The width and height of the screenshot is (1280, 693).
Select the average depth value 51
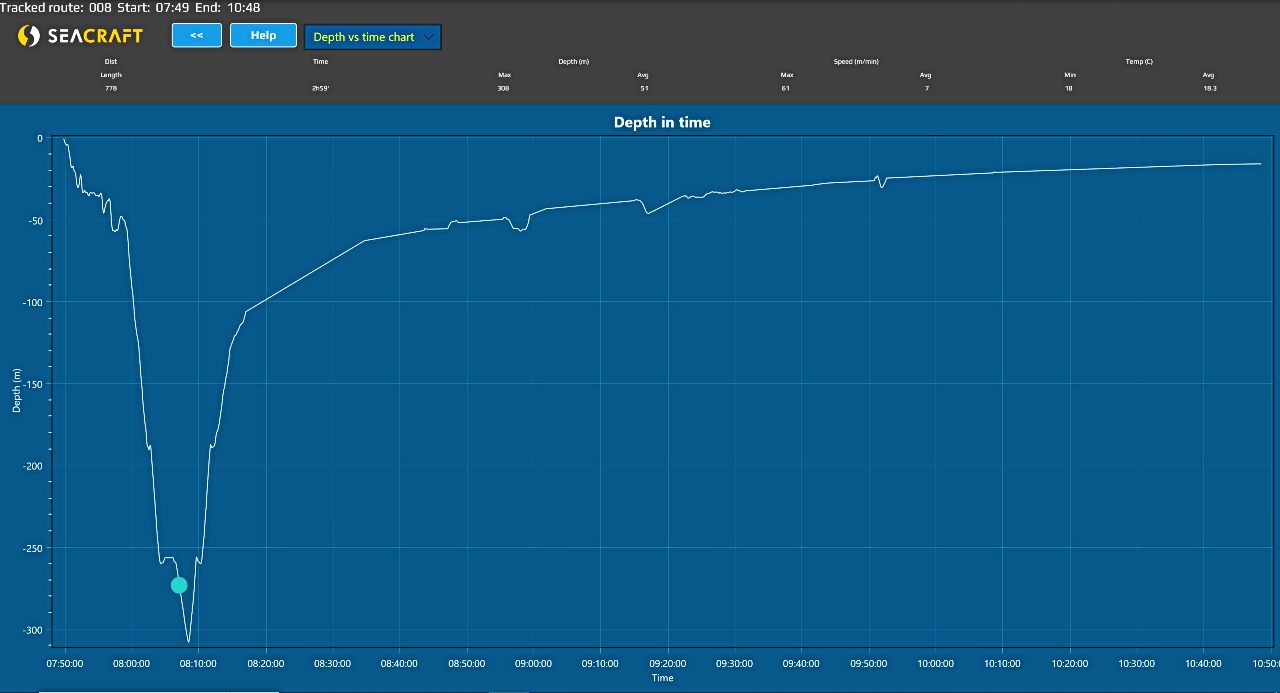(644, 89)
